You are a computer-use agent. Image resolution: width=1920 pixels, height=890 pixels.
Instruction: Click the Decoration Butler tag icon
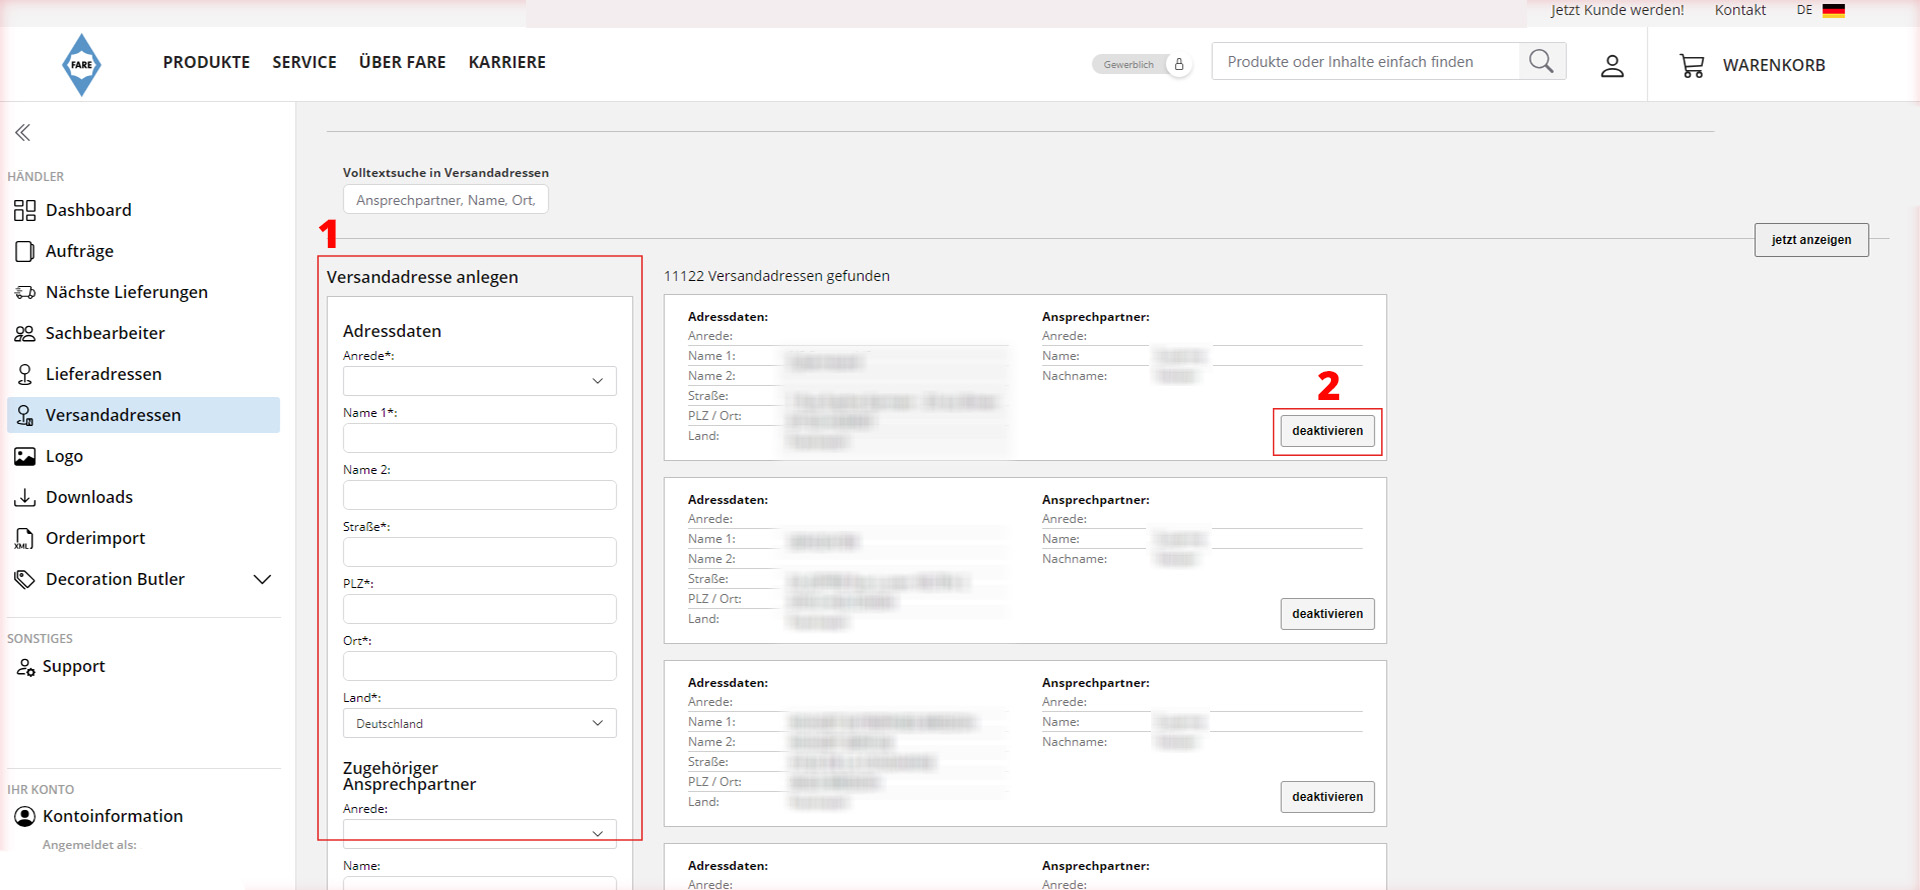click(x=25, y=579)
